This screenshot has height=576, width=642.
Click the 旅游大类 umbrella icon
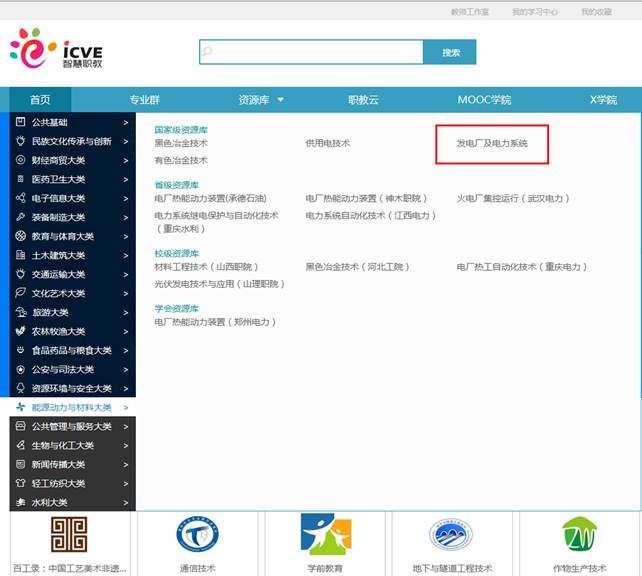[x=21, y=312]
